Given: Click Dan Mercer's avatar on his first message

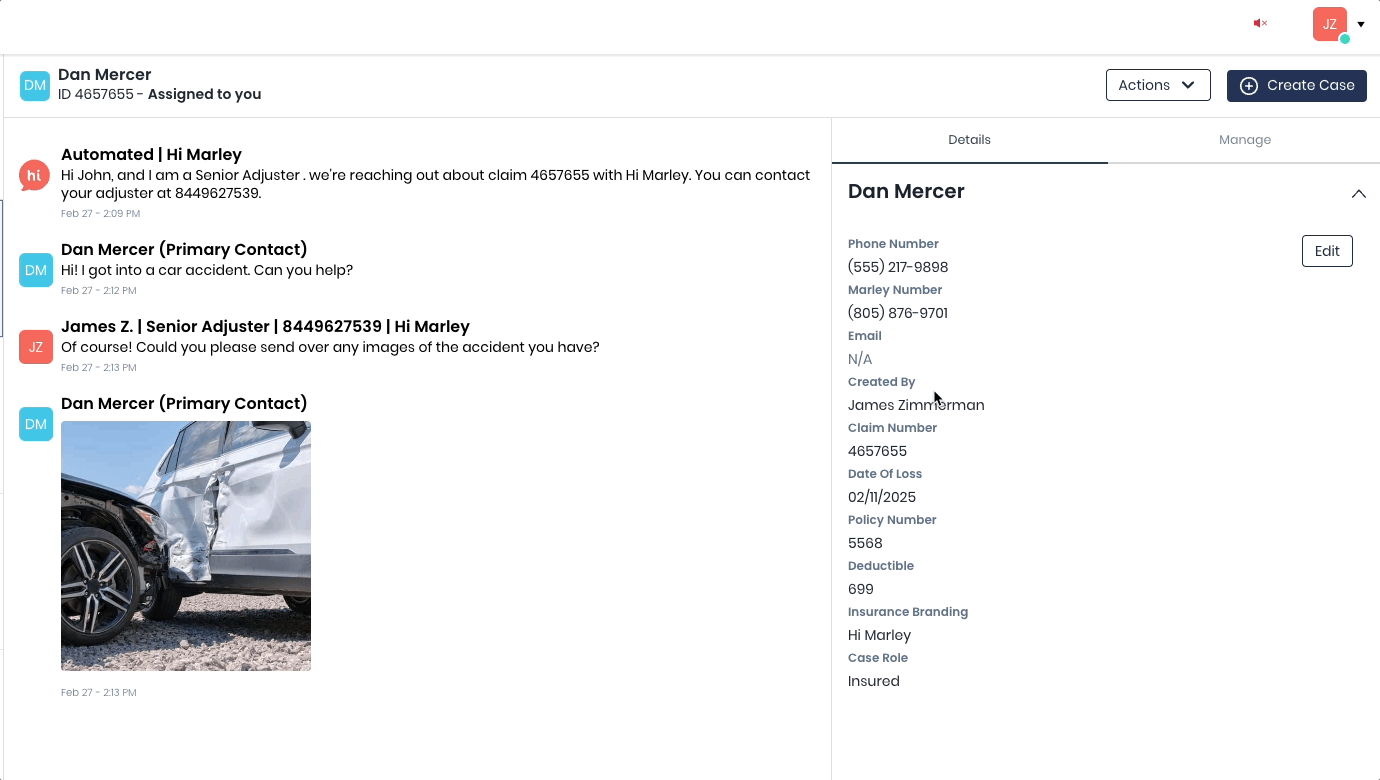Looking at the screenshot, I should pyautogui.click(x=35, y=270).
